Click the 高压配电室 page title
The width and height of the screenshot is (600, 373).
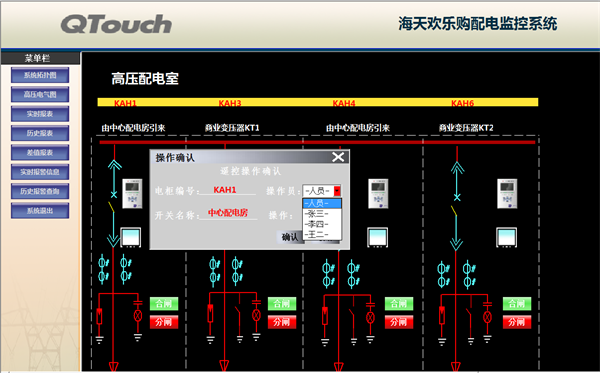(145, 79)
